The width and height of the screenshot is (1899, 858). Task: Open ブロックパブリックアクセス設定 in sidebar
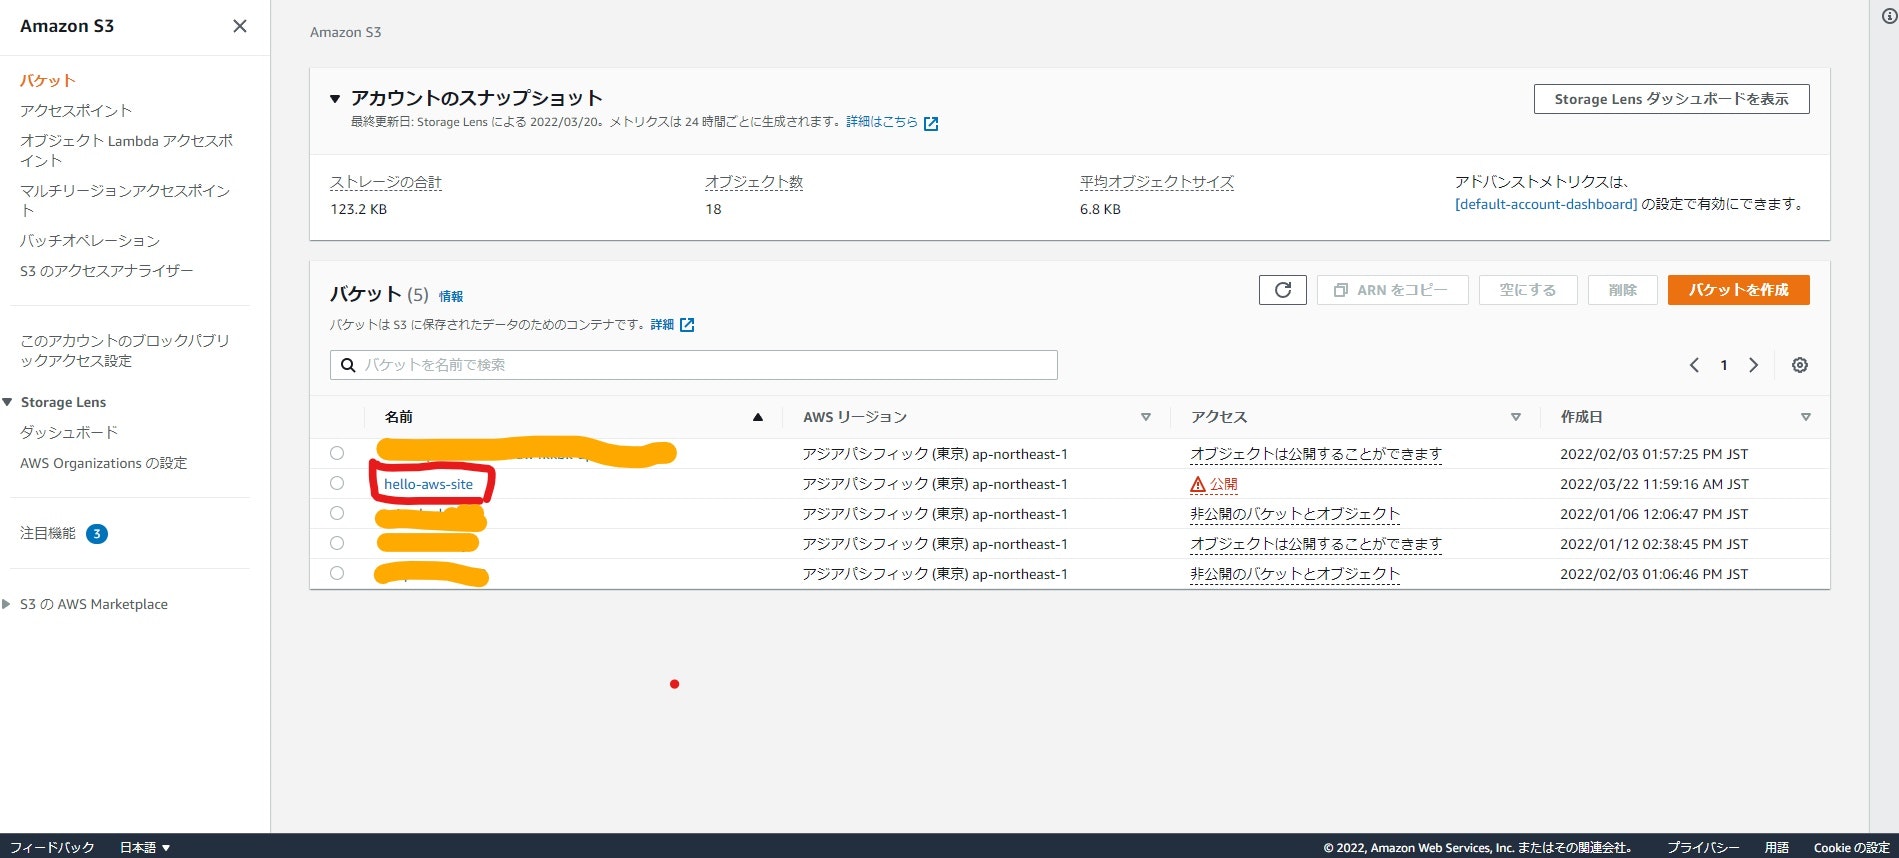point(125,350)
